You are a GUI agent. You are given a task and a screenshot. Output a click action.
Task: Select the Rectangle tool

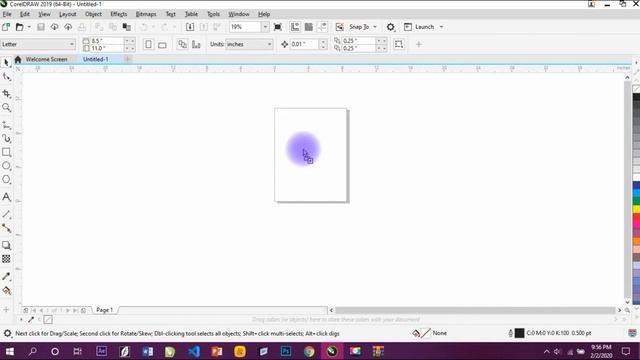6,152
